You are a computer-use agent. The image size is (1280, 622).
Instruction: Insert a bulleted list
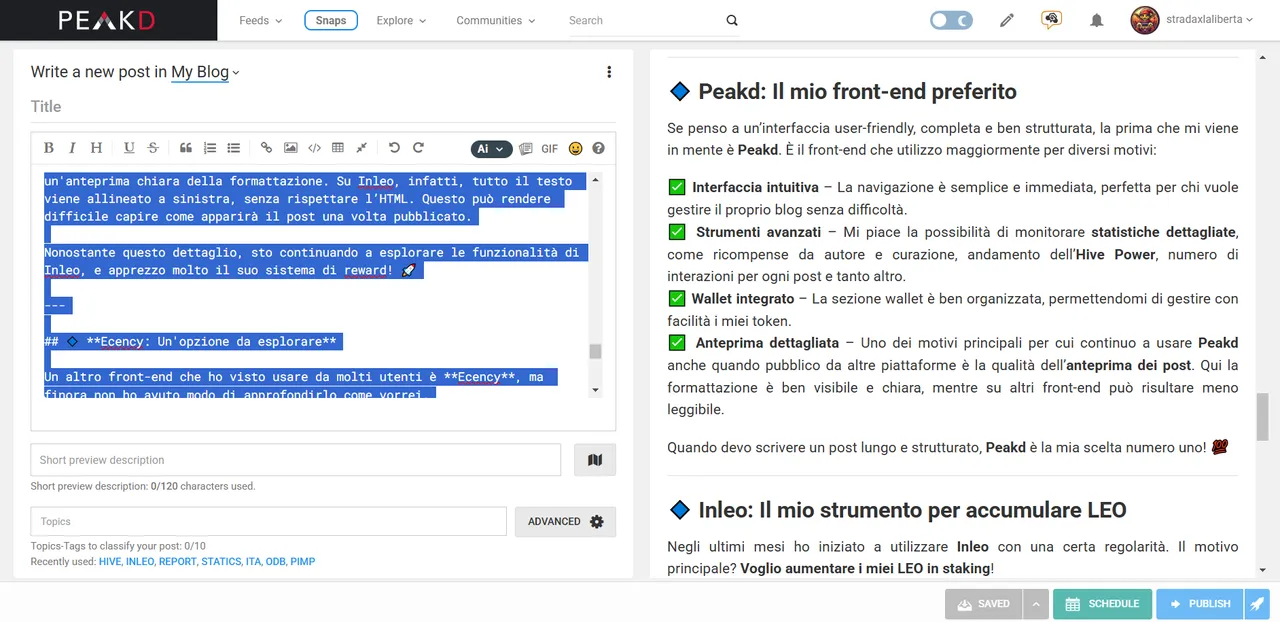point(233,148)
